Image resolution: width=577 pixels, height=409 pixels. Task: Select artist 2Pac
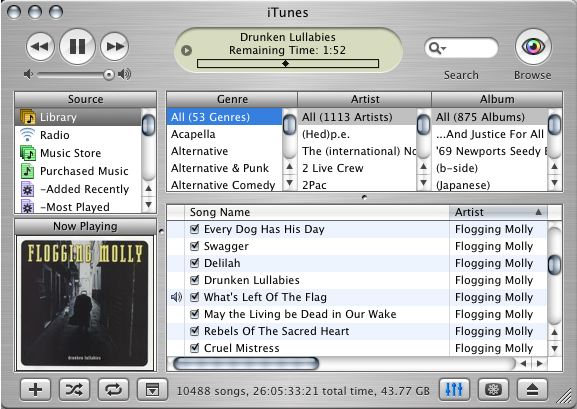357,185
